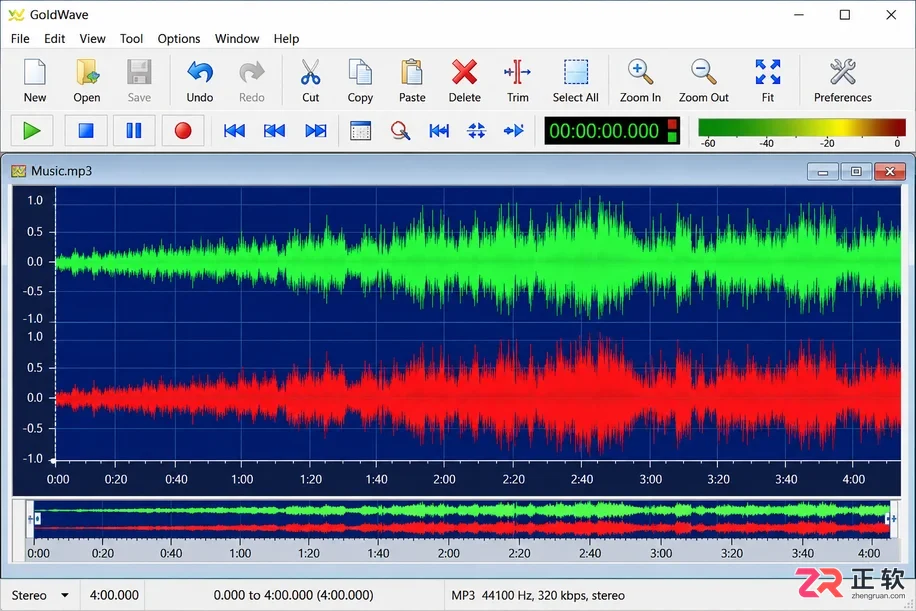
Task: Open the File menu
Action: pyautogui.click(x=20, y=39)
